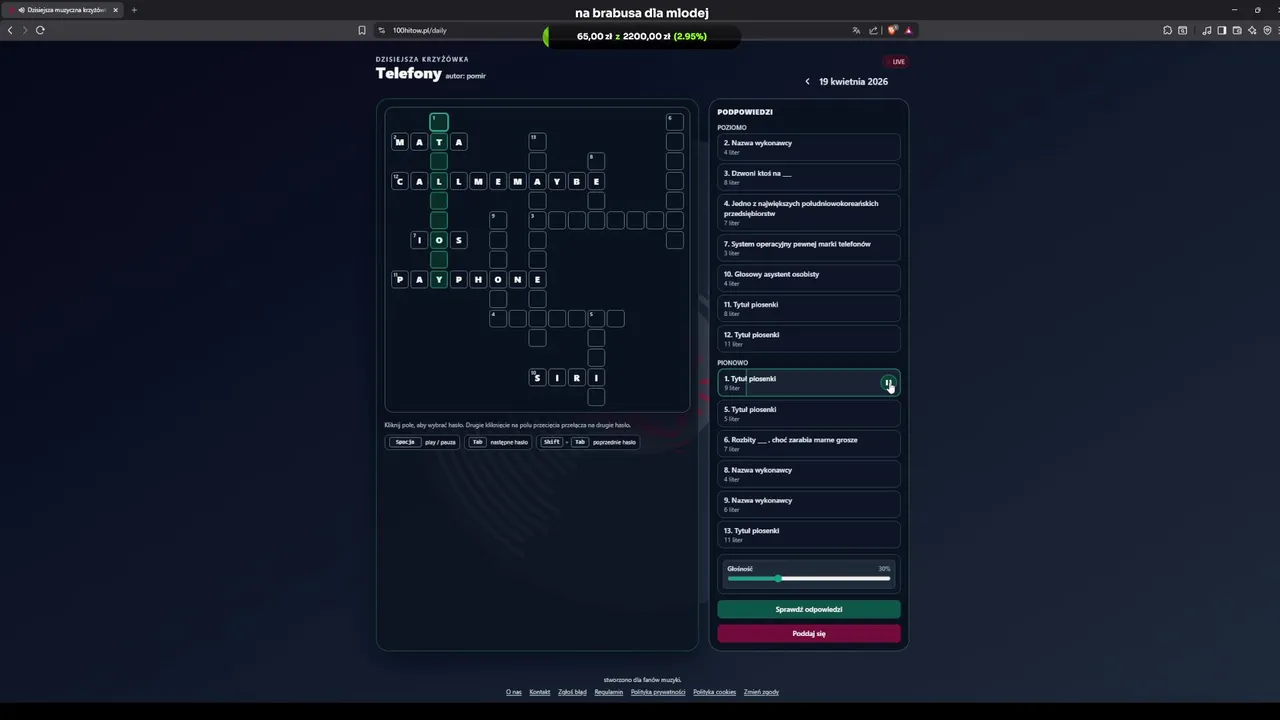The height and width of the screenshot is (720, 1280).
Task: Click the 19 kwietnia 2026 date label
Action: click(x=853, y=82)
